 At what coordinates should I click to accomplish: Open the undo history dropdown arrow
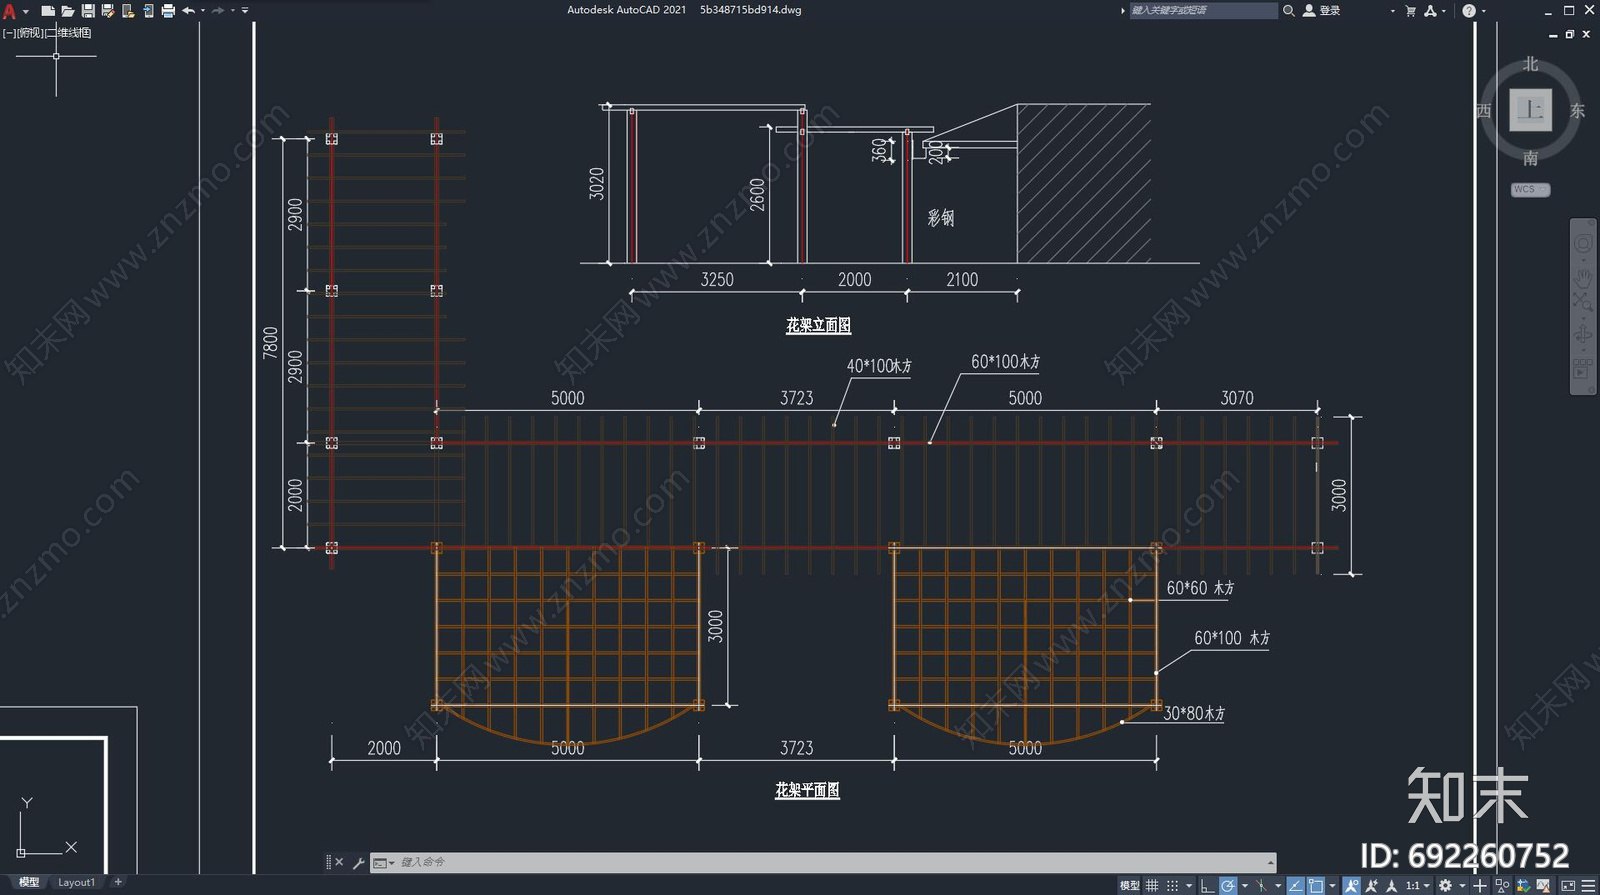point(203,11)
